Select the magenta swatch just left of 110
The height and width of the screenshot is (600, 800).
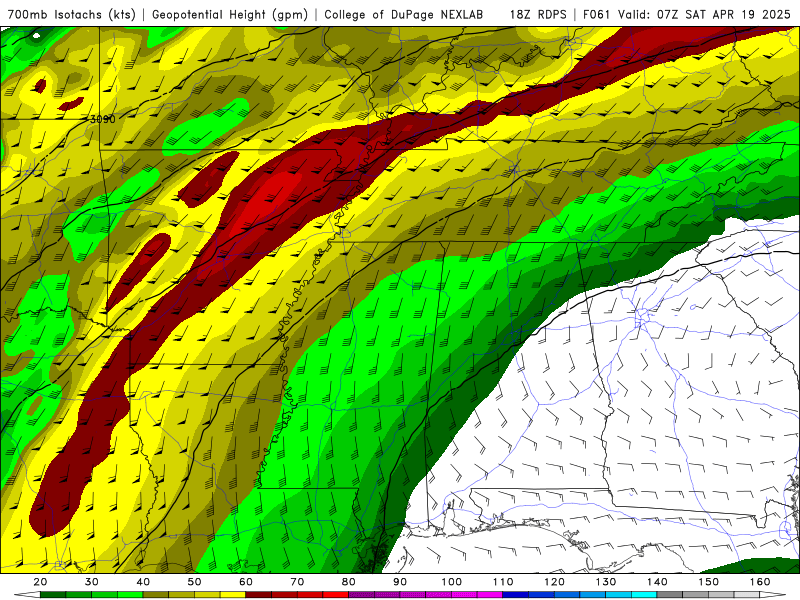point(490,595)
